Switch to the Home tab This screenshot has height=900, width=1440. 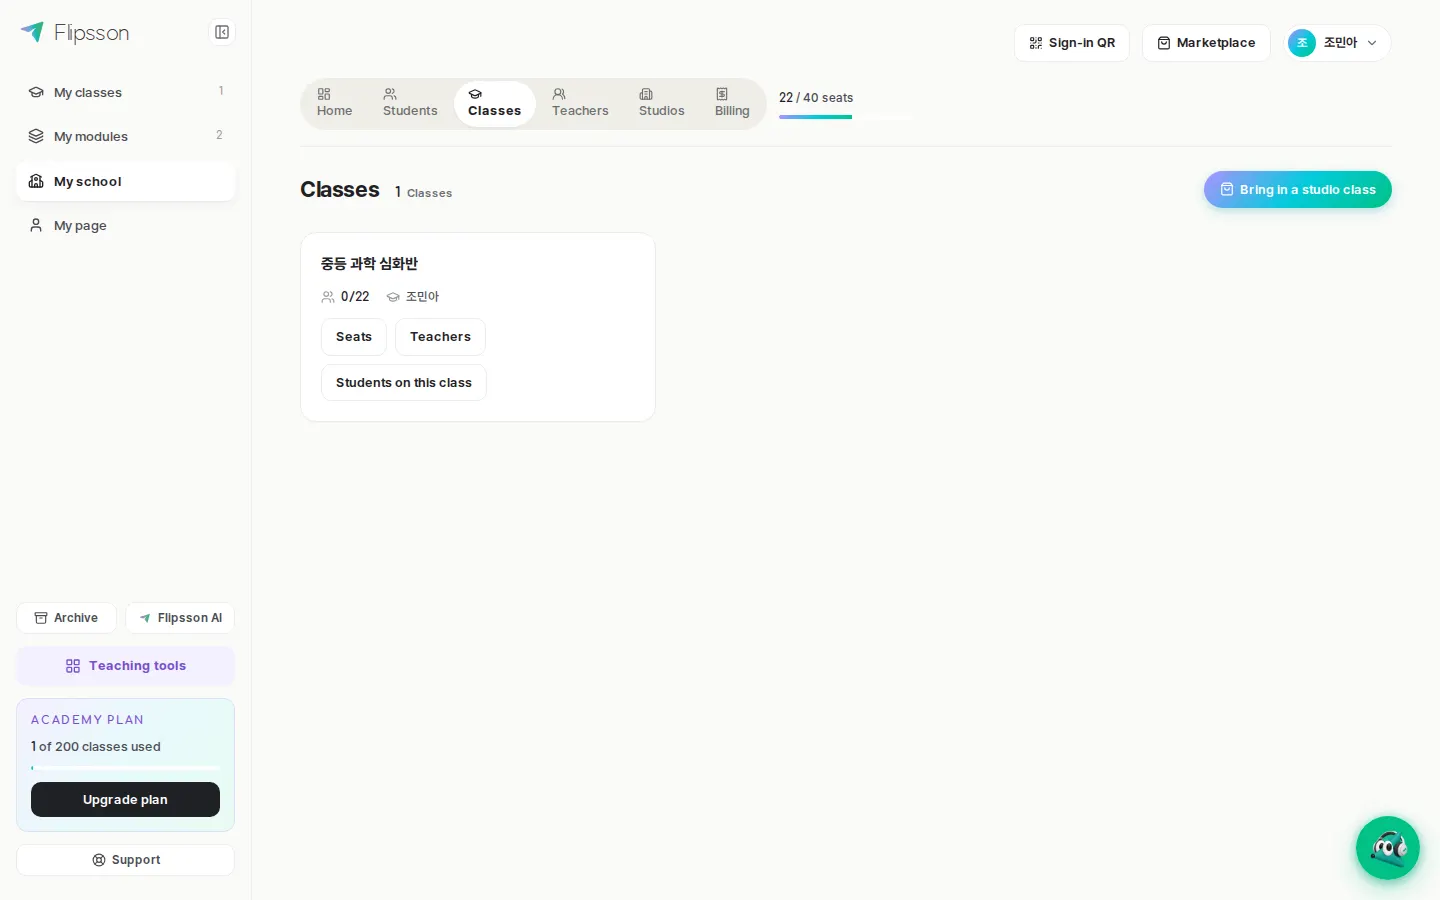[334, 103]
